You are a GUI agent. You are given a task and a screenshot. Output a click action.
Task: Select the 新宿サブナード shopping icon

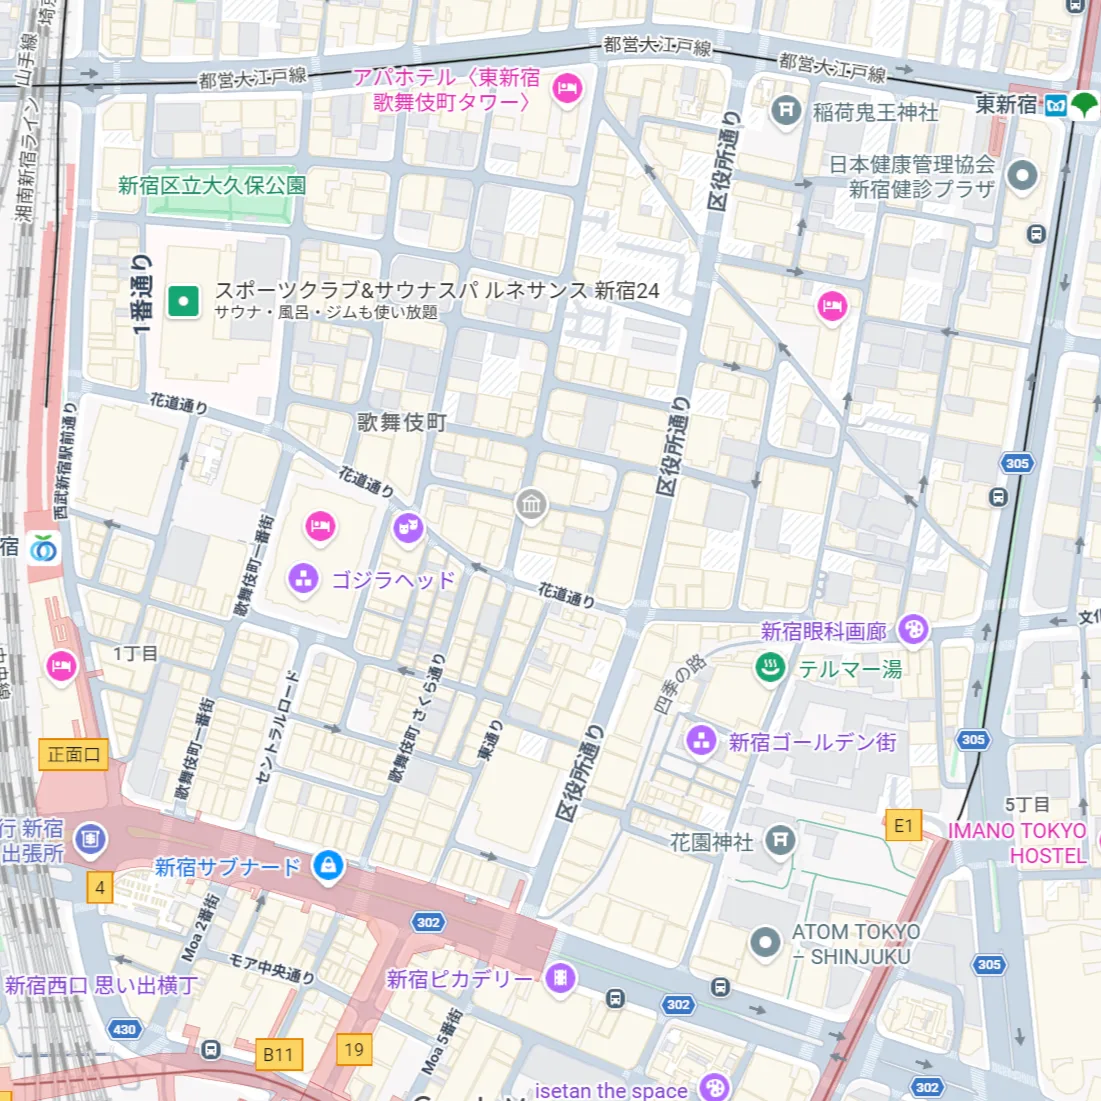[328, 866]
